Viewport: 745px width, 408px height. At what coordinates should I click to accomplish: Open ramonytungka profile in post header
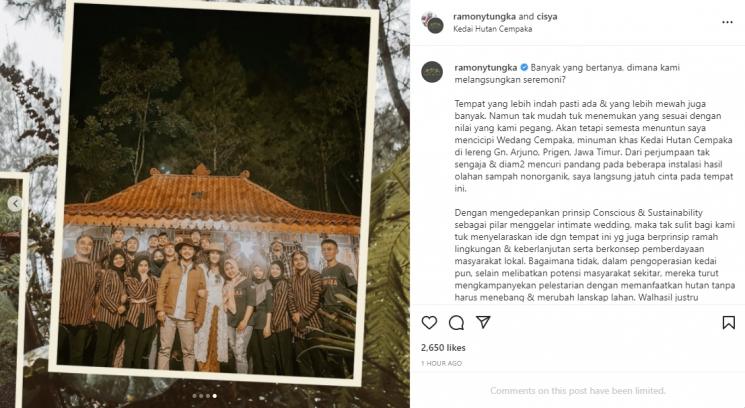(x=484, y=17)
